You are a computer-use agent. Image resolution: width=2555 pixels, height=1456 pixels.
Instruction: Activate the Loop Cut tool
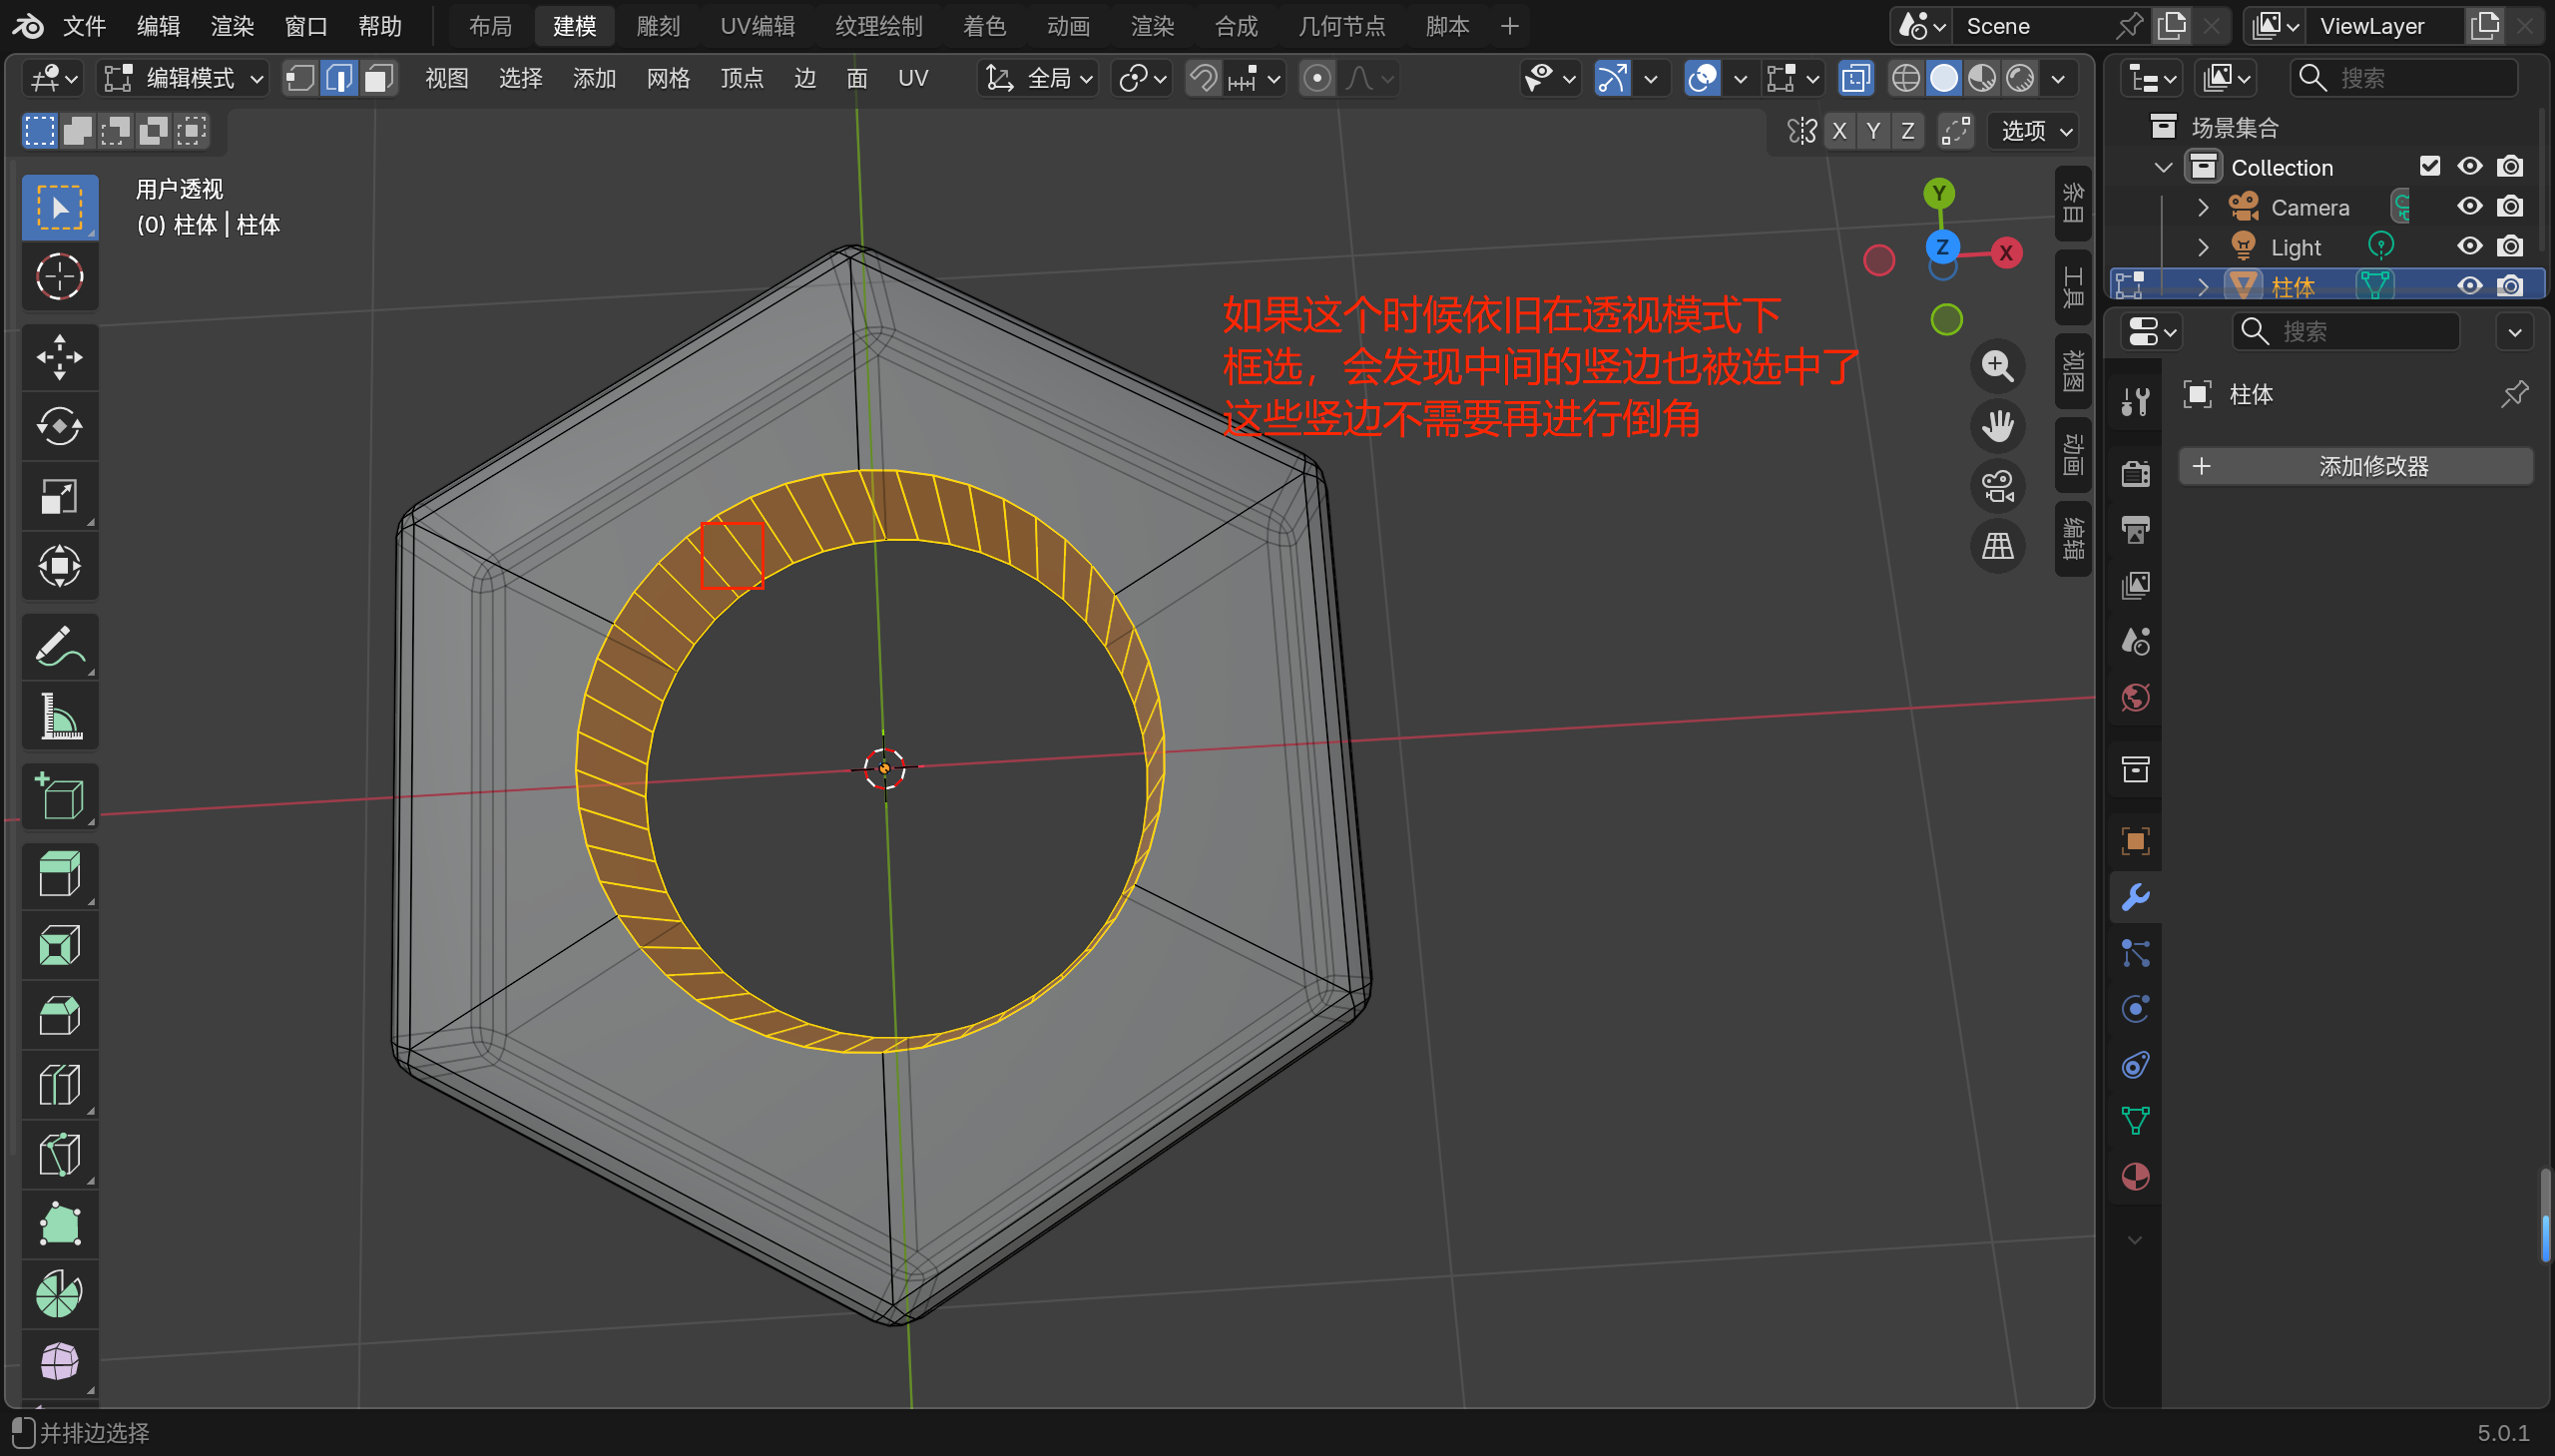pos(59,1085)
